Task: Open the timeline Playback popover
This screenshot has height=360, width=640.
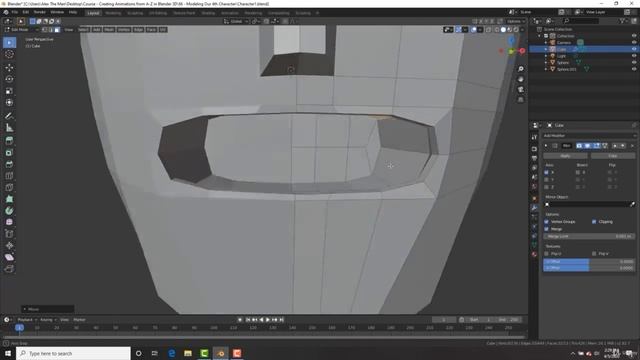Action: 27,320
